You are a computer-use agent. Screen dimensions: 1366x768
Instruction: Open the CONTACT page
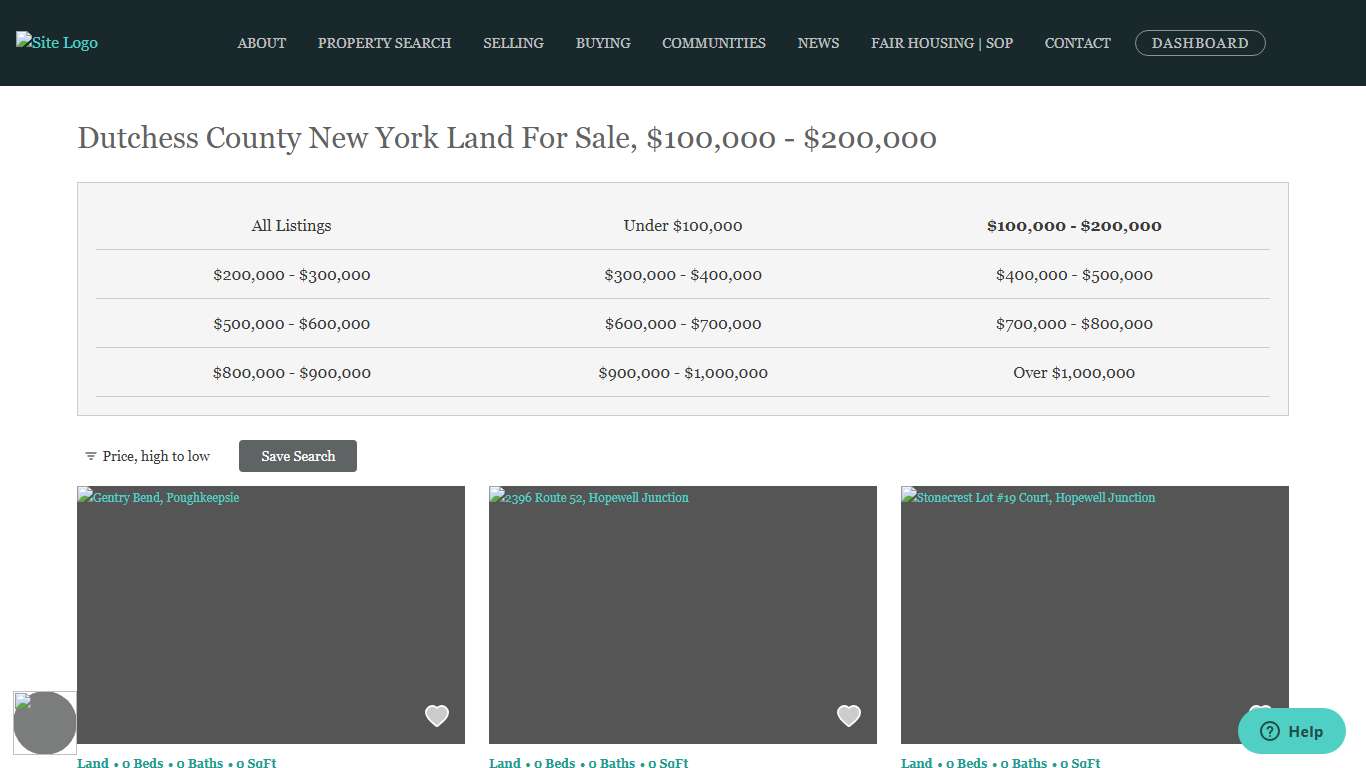pos(1077,43)
